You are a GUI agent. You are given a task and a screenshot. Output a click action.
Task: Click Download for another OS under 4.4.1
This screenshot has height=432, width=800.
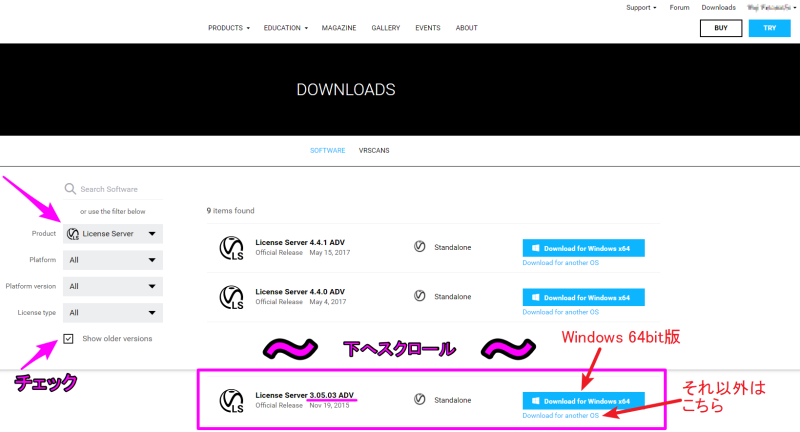point(560,263)
